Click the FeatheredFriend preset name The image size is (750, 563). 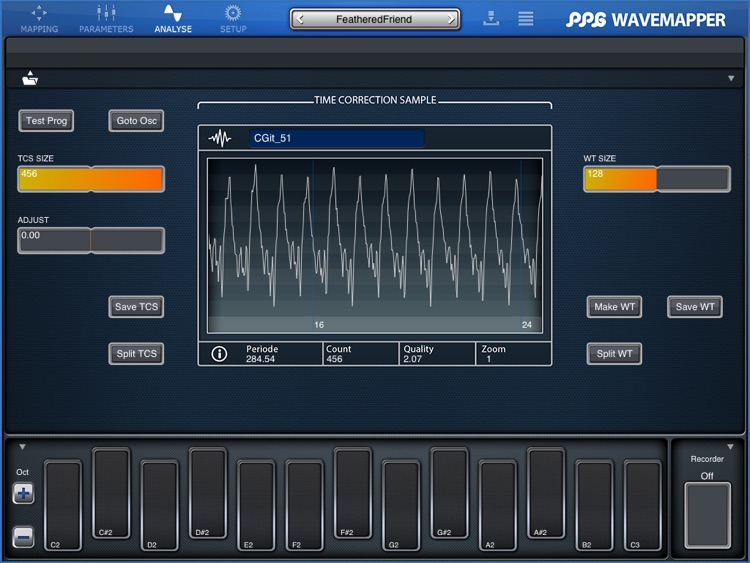tap(374, 19)
